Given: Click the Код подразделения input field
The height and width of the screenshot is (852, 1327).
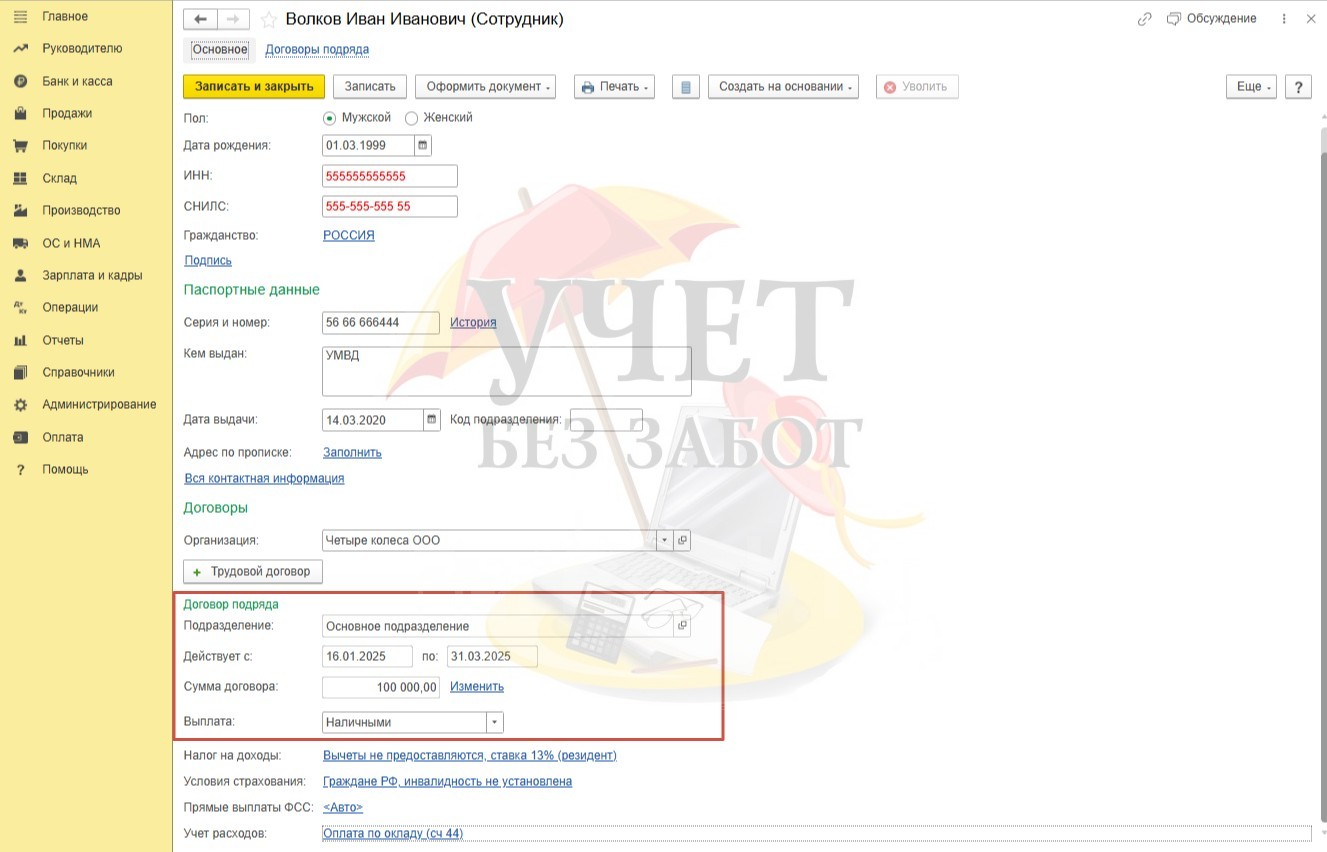Looking at the screenshot, I should [606, 420].
